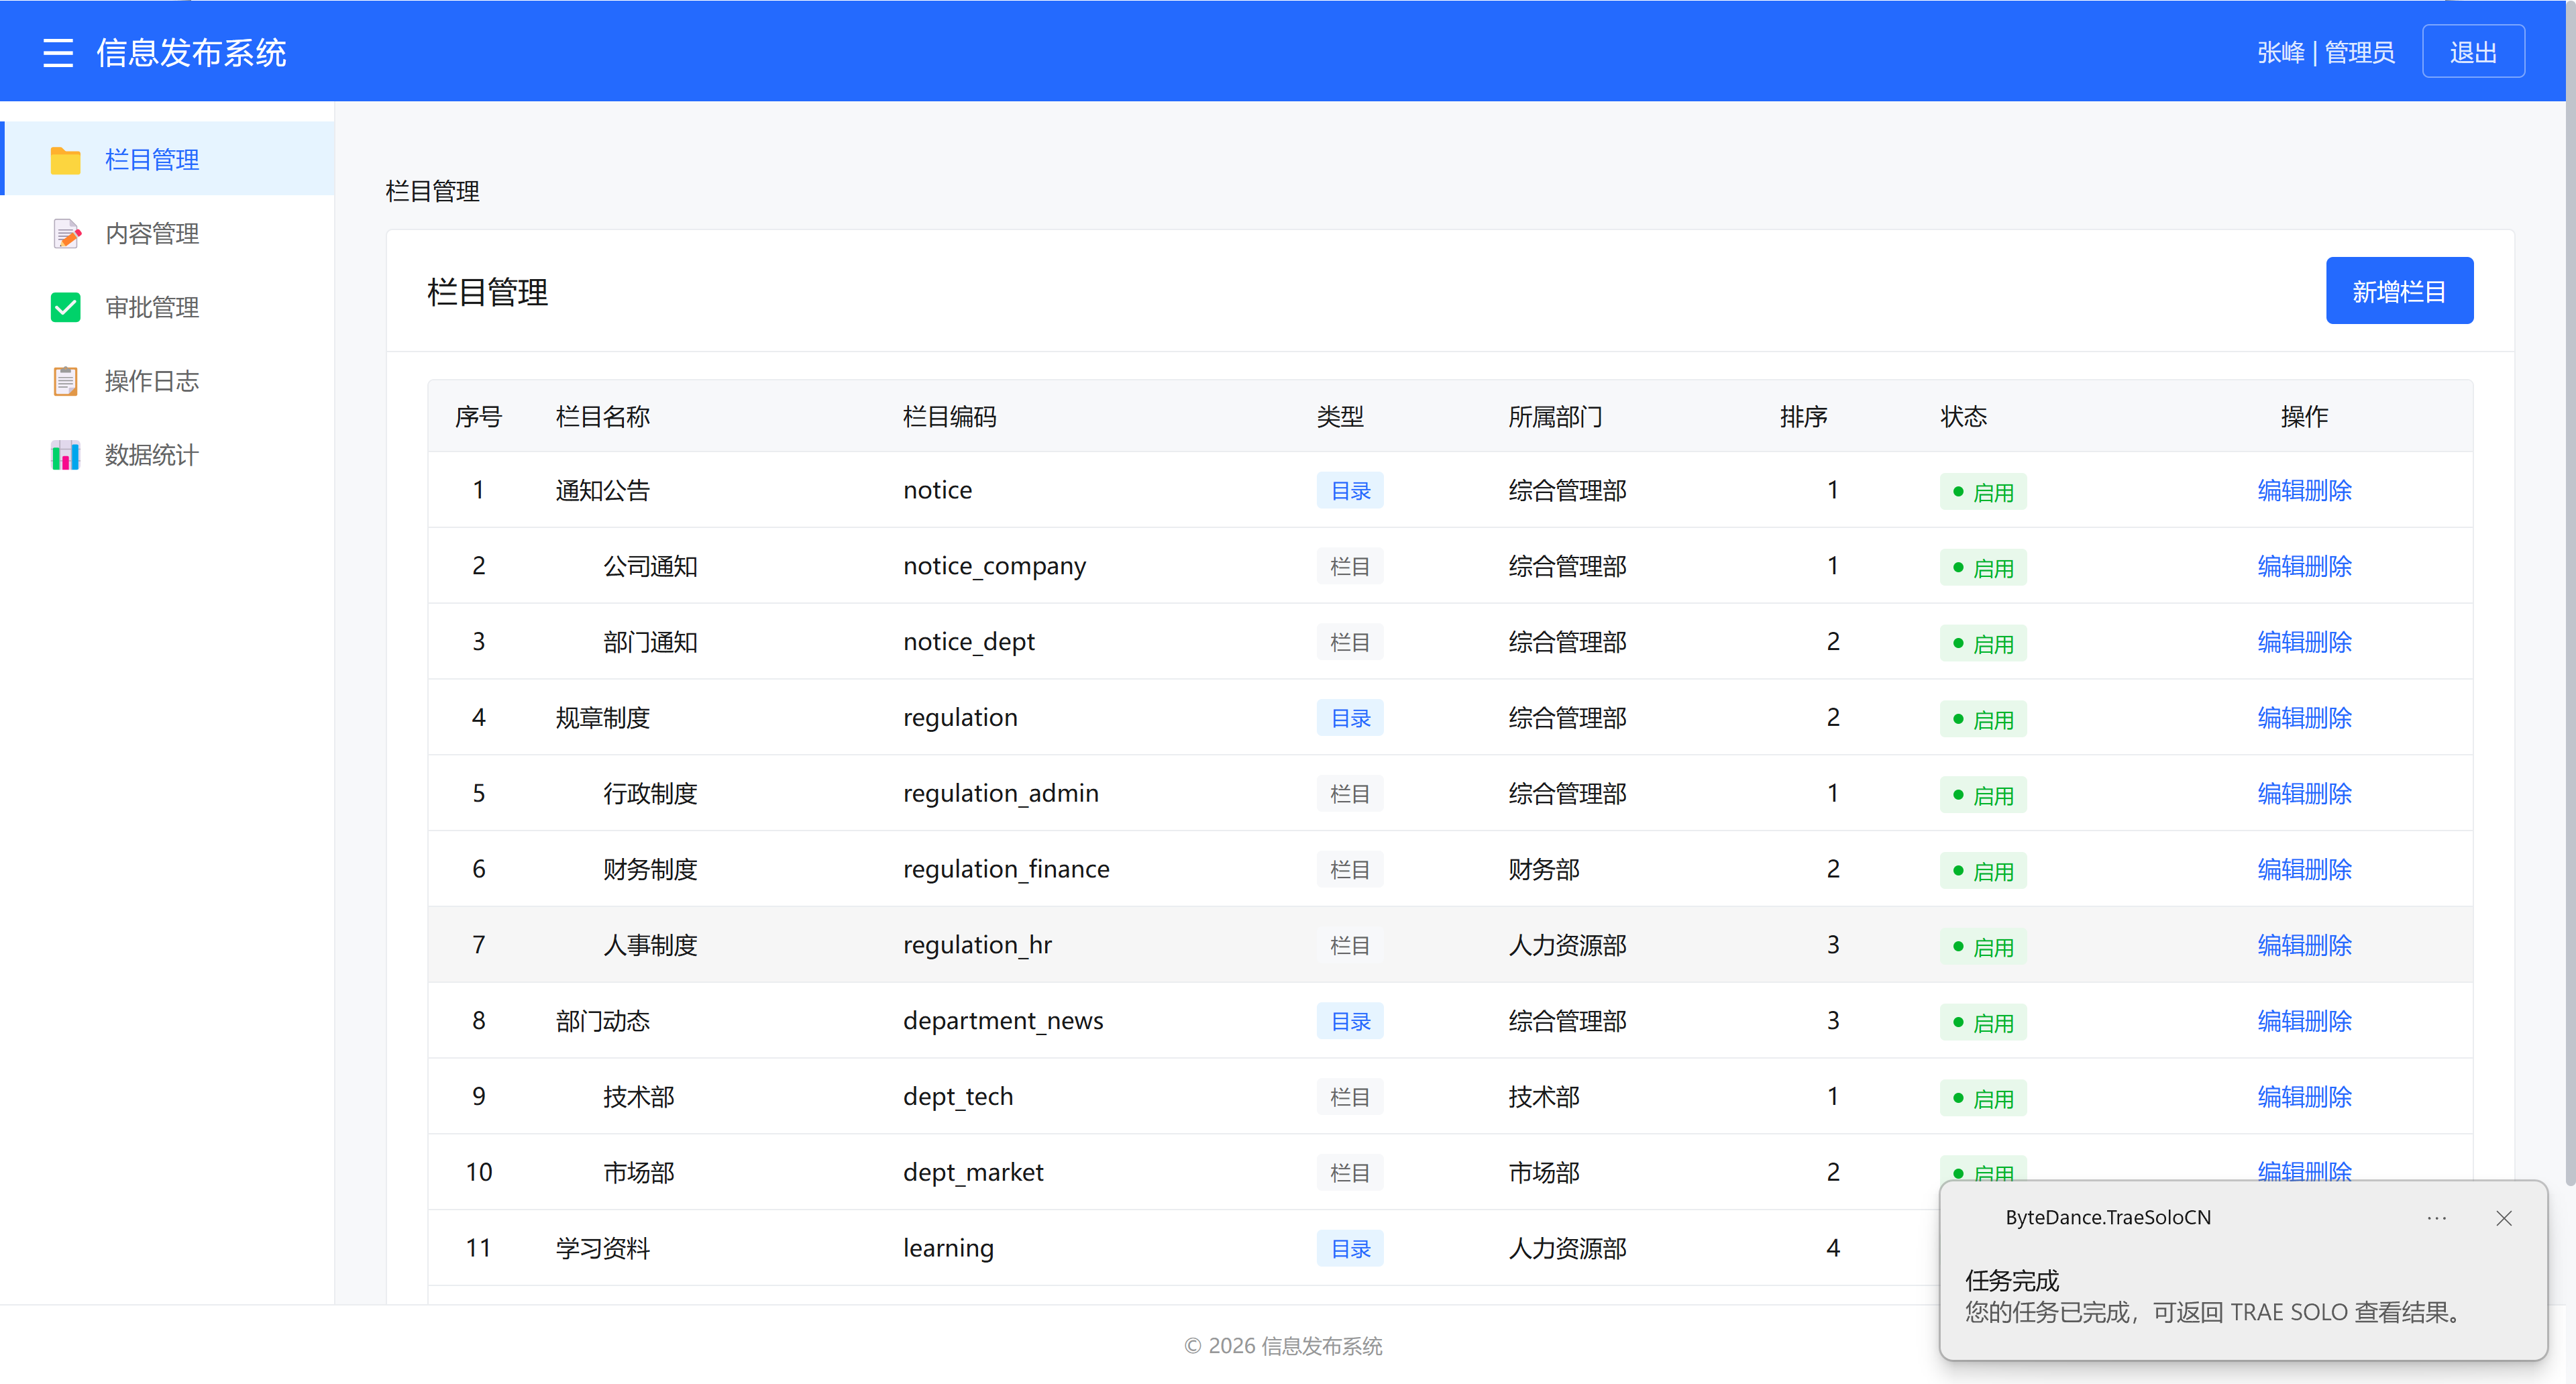Click 编辑删除 in the 部门通知 row
The image size is (2576, 1384).
click(x=2304, y=642)
